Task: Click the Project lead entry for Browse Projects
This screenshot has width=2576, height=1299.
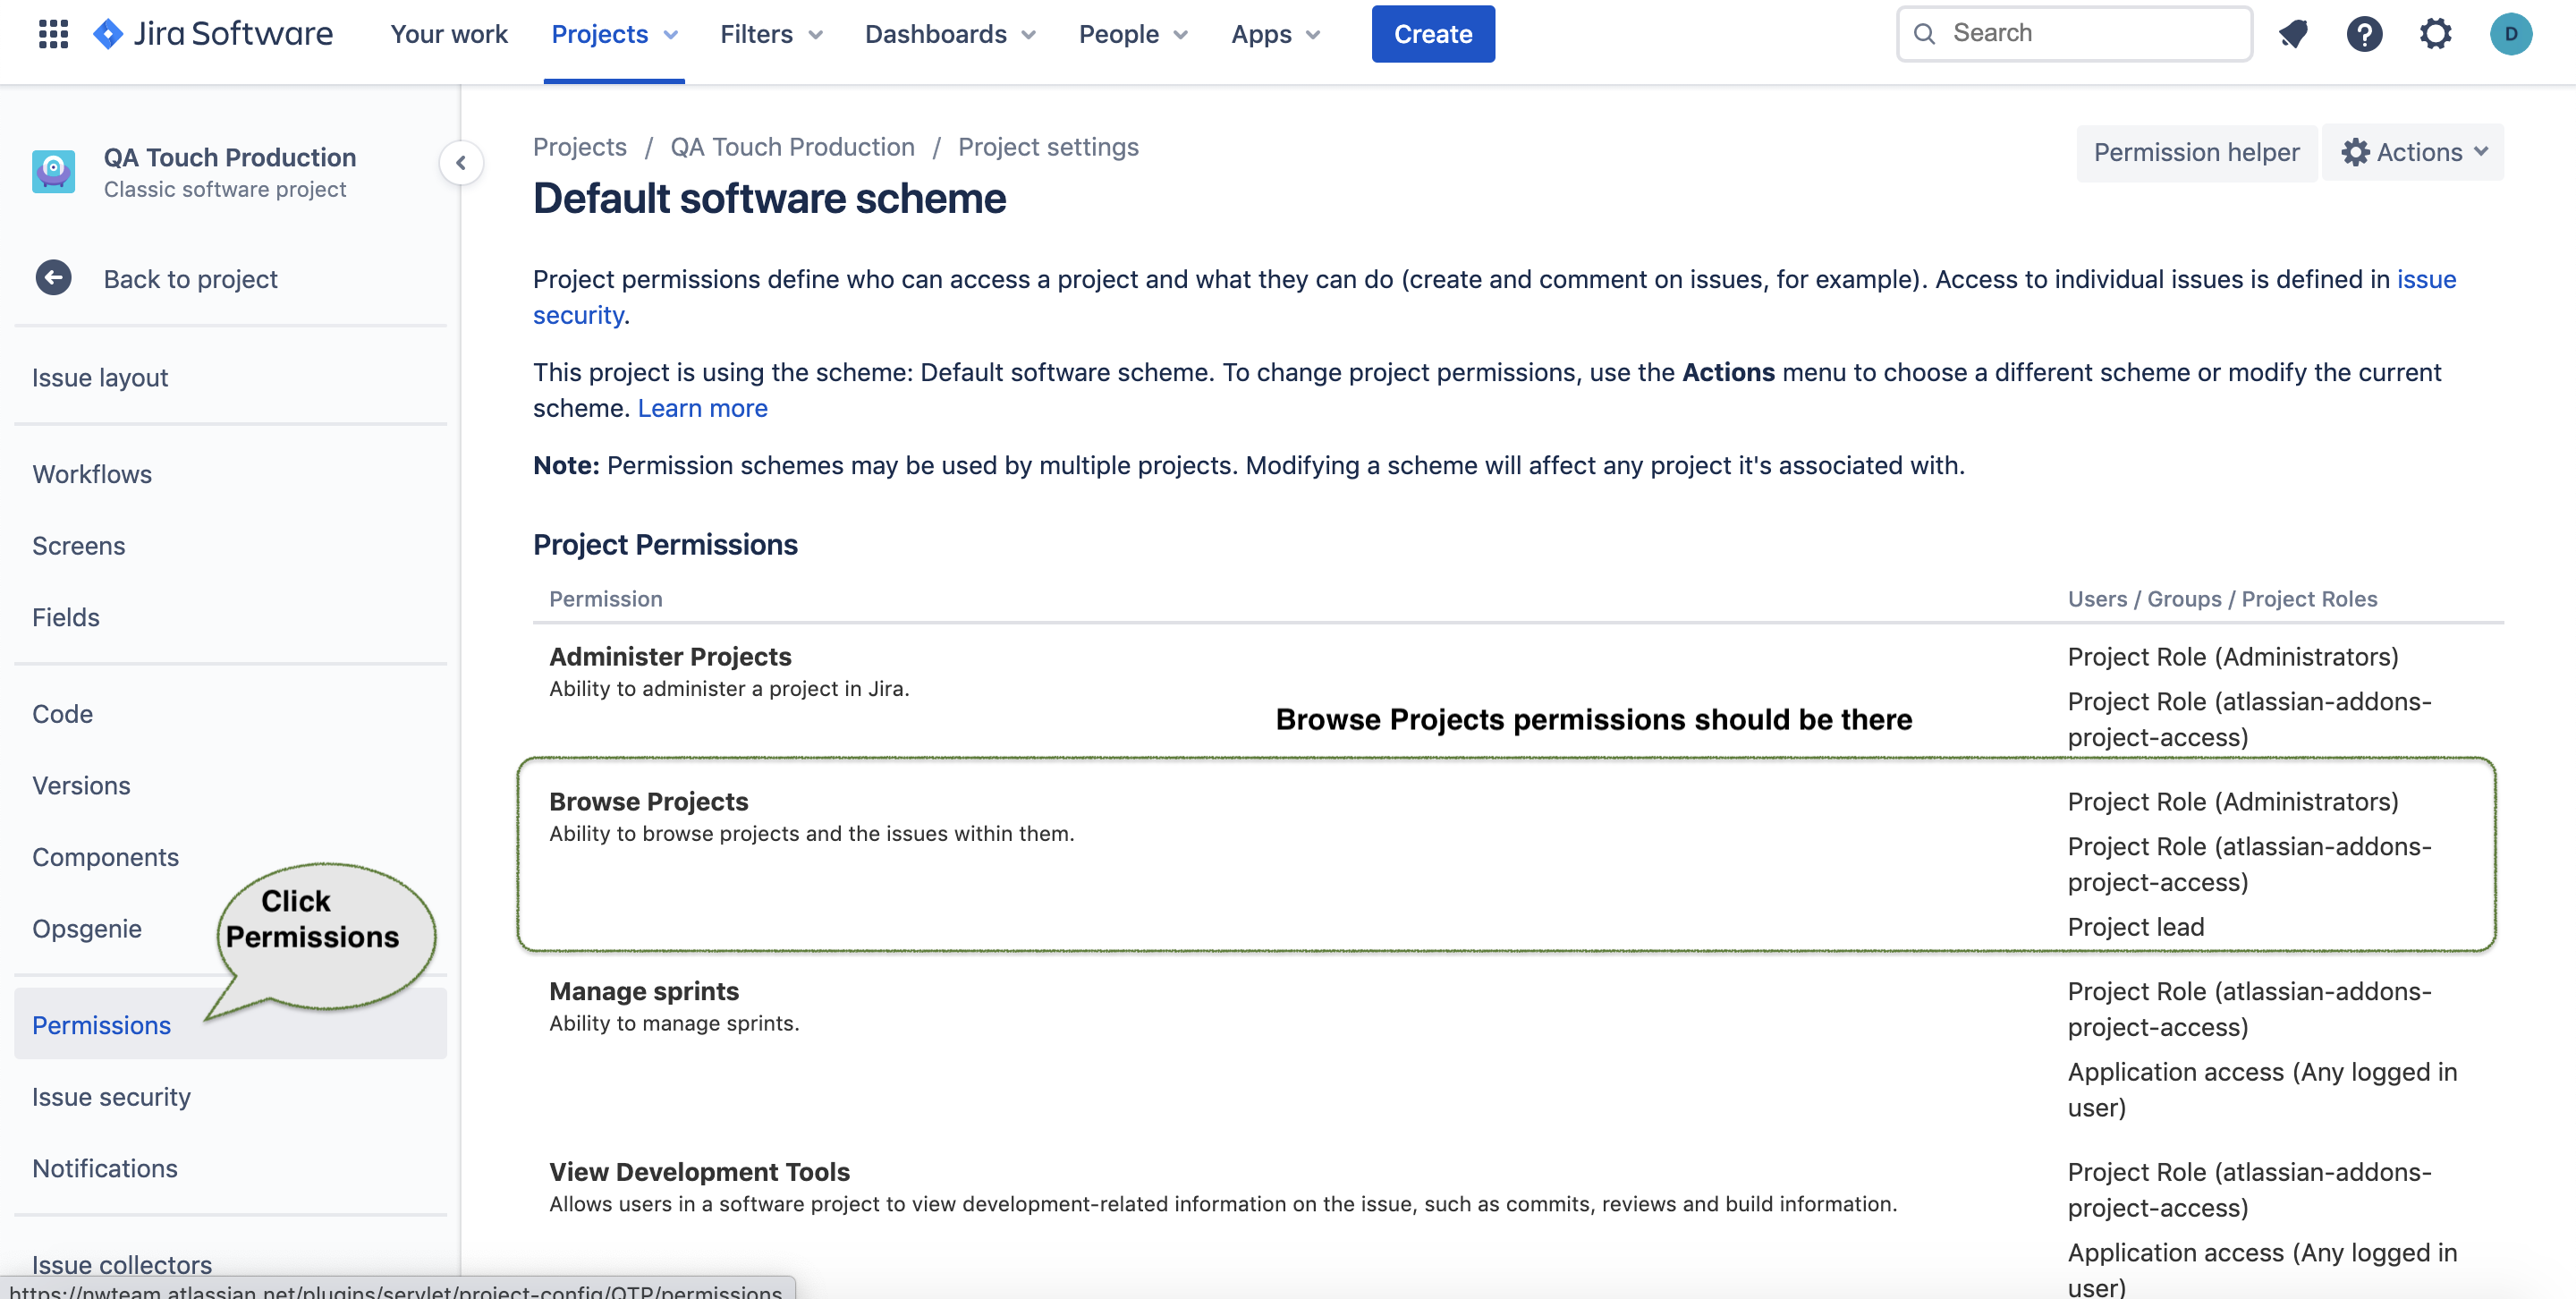Action: (2135, 926)
